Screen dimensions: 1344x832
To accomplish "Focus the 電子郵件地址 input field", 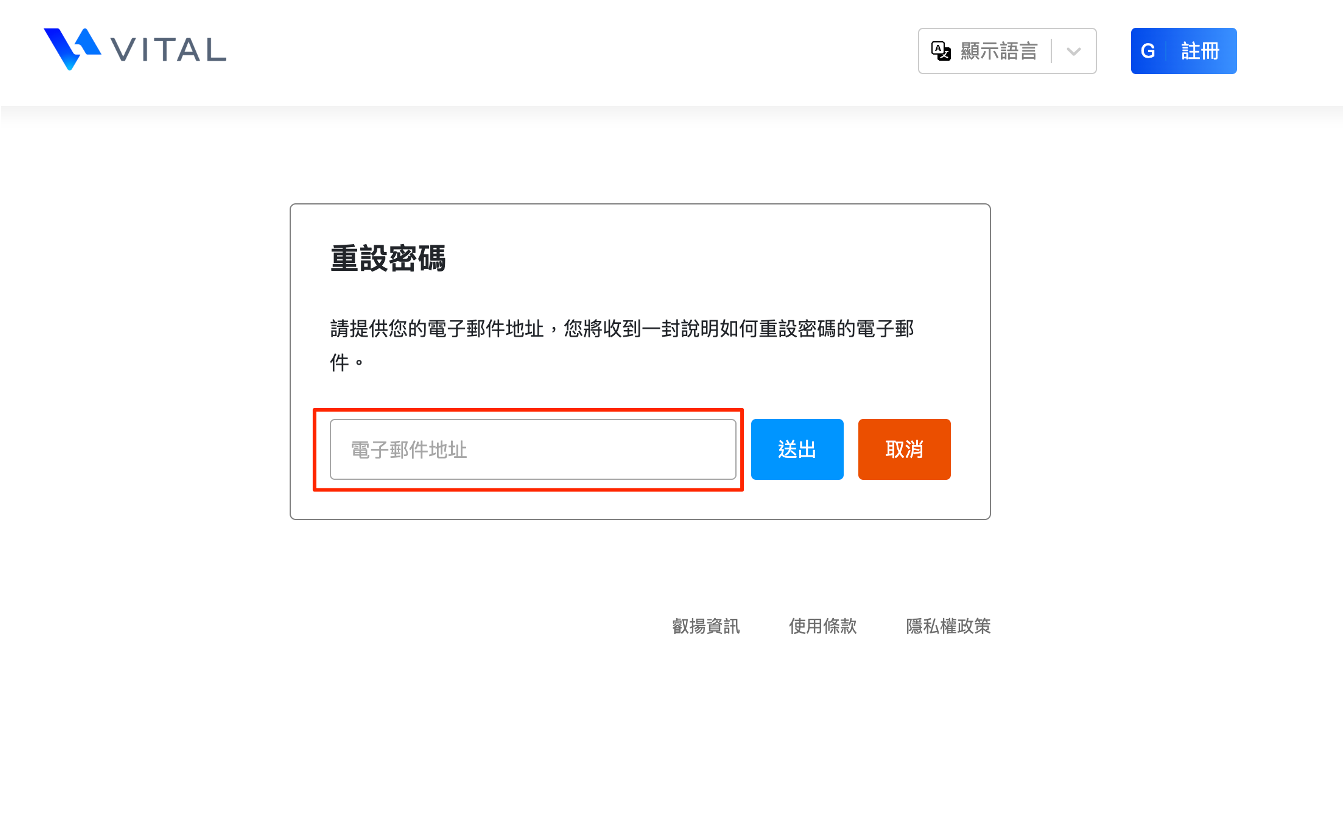I will (x=533, y=450).
